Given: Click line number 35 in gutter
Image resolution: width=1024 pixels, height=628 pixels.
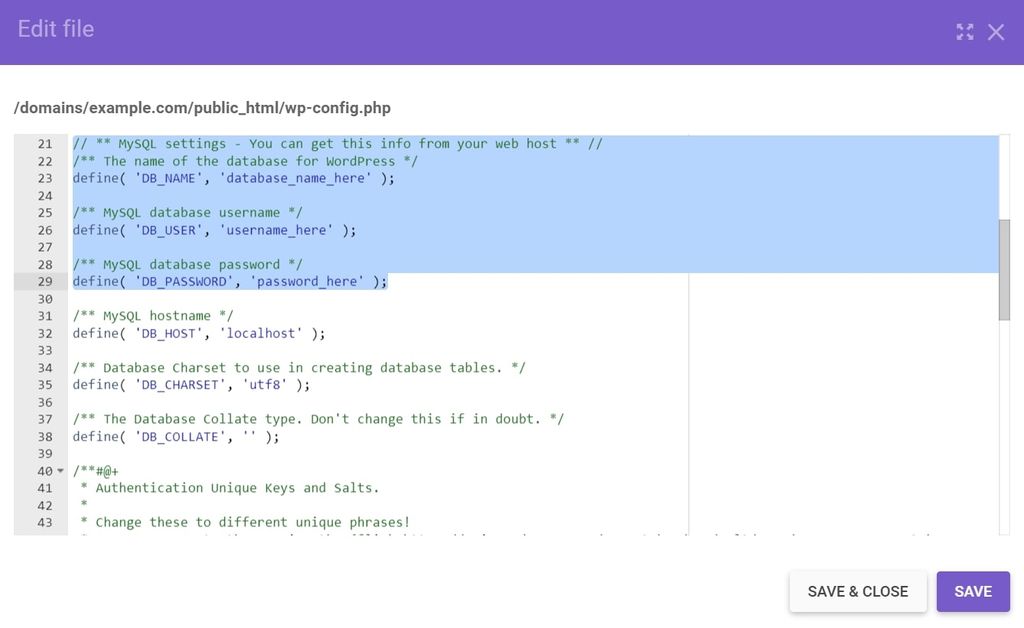Looking at the screenshot, I should click(x=44, y=385).
